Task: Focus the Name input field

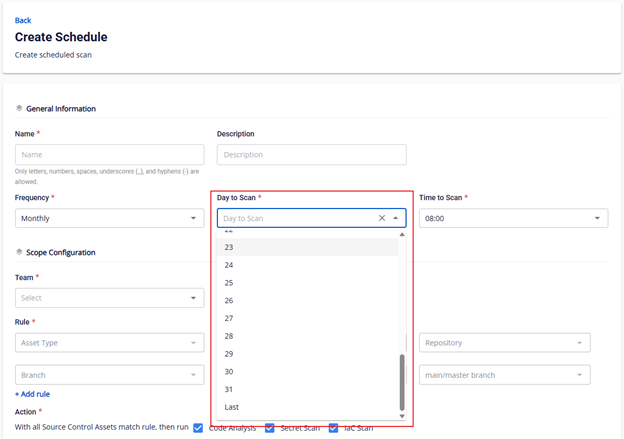Action: click(x=109, y=155)
